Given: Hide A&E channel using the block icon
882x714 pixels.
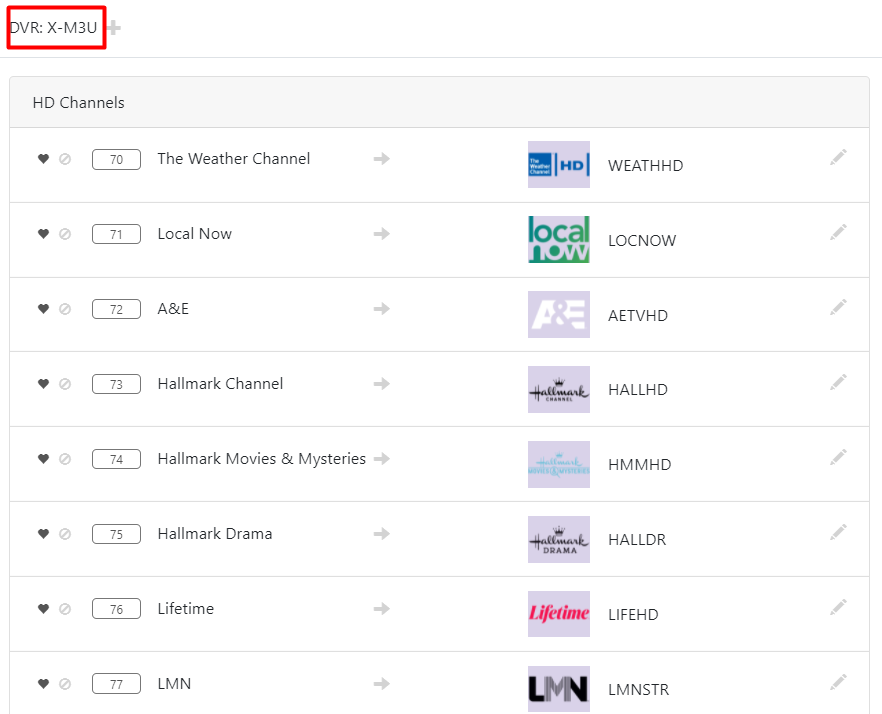Looking at the screenshot, I should [x=65, y=309].
